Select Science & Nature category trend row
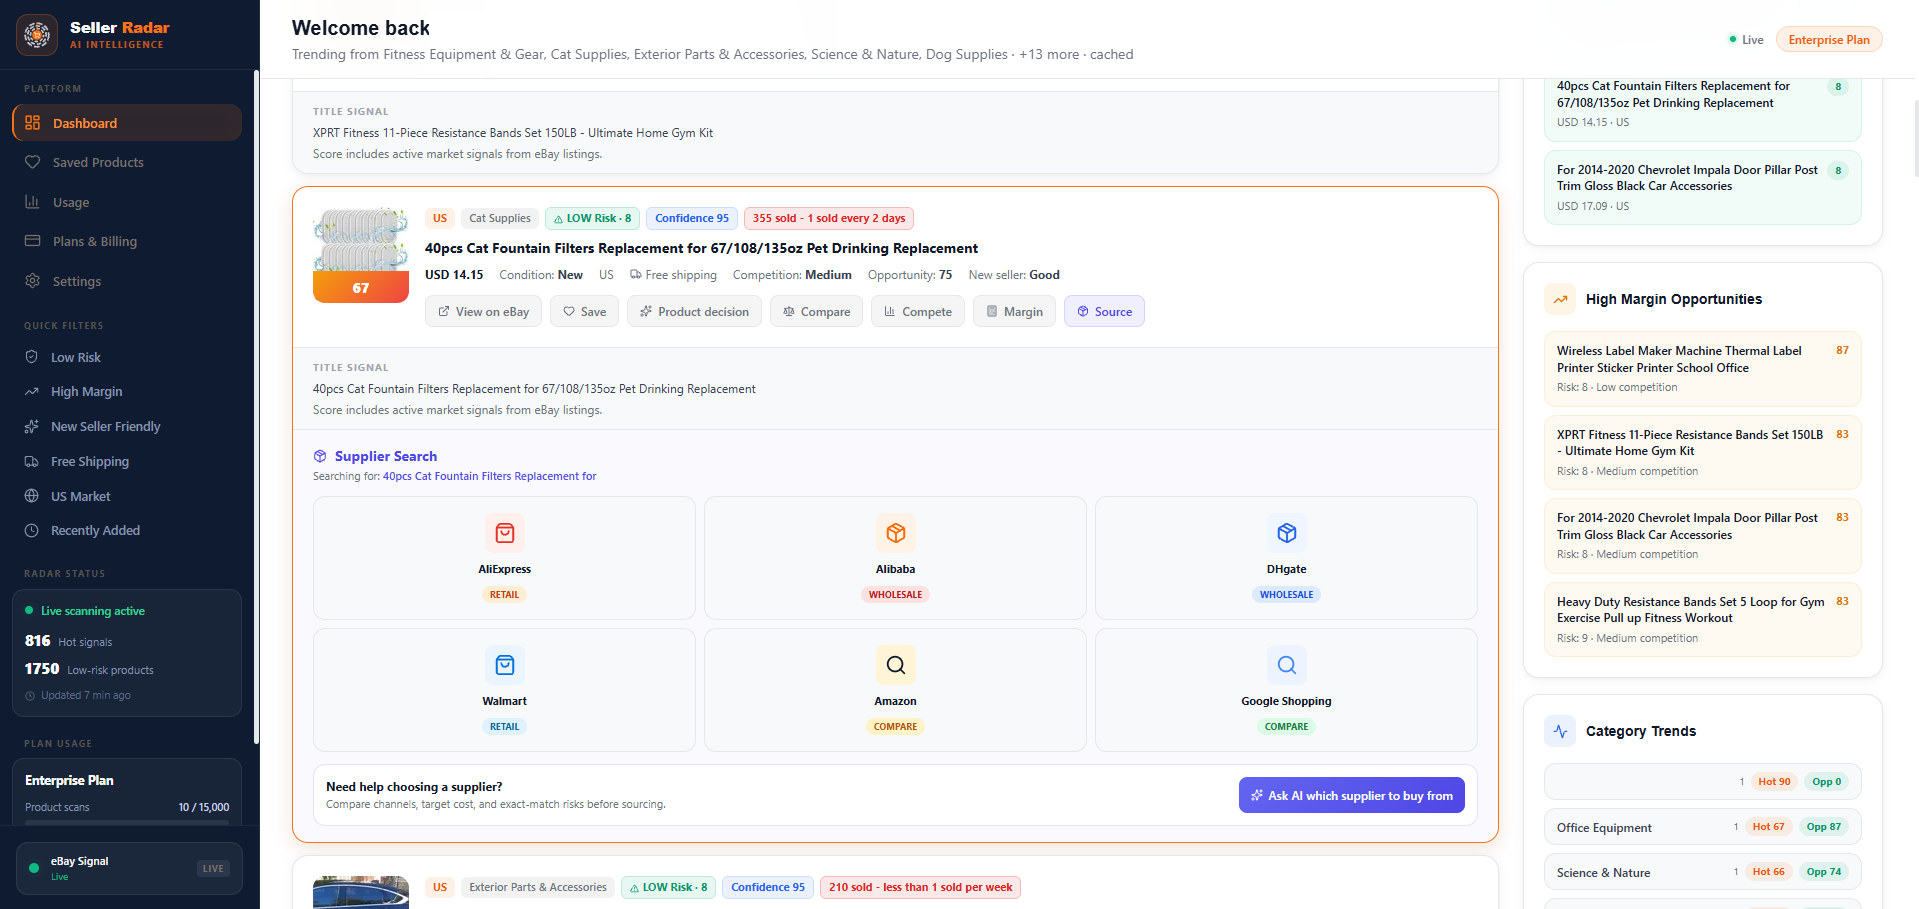The image size is (1919, 909). click(1703, 872)
